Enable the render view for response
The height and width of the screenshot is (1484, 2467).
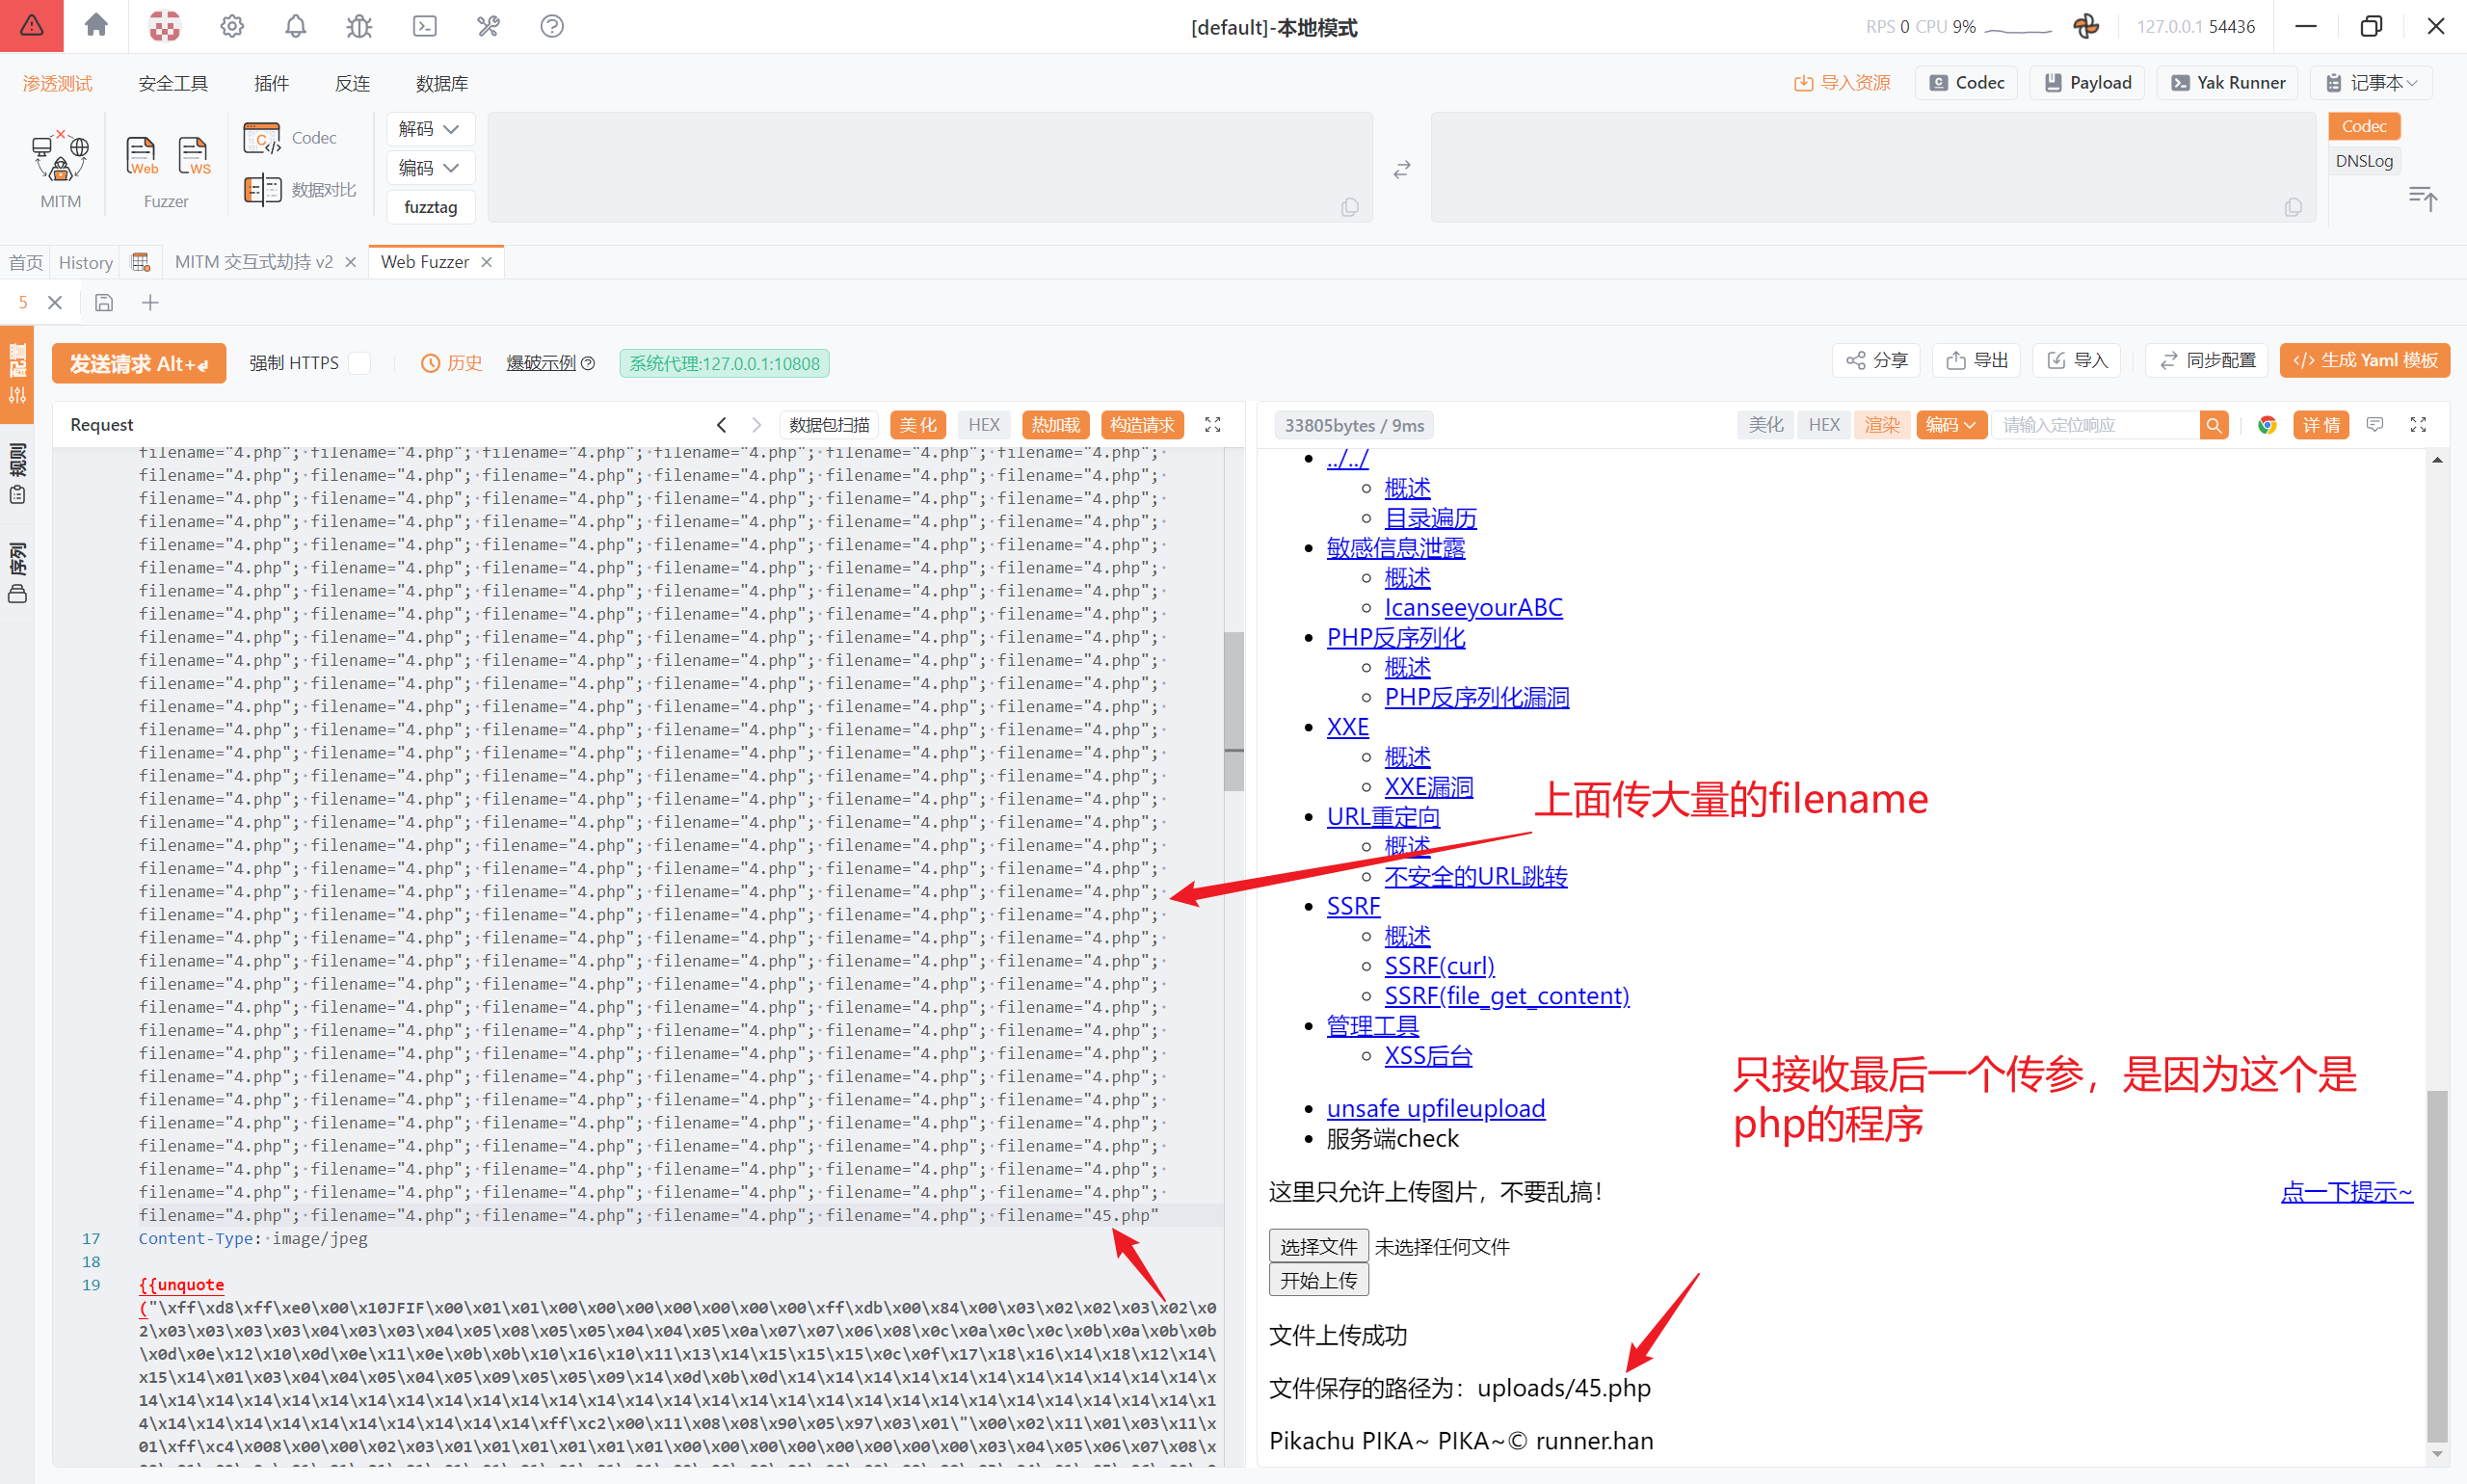pos(1881,425)
